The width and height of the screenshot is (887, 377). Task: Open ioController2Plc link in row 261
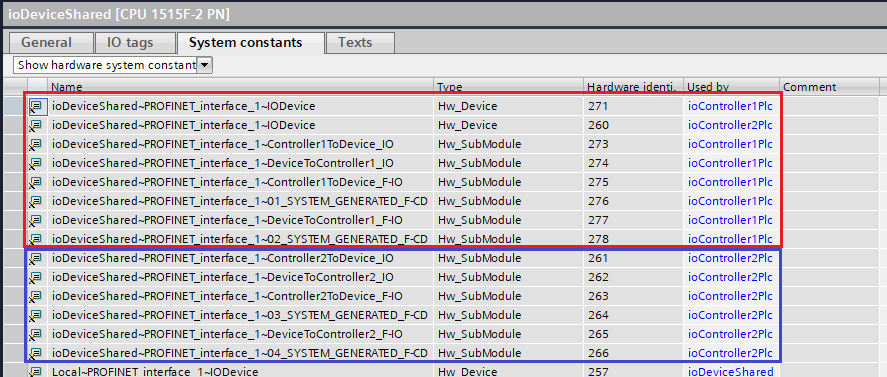coord(730,258)
